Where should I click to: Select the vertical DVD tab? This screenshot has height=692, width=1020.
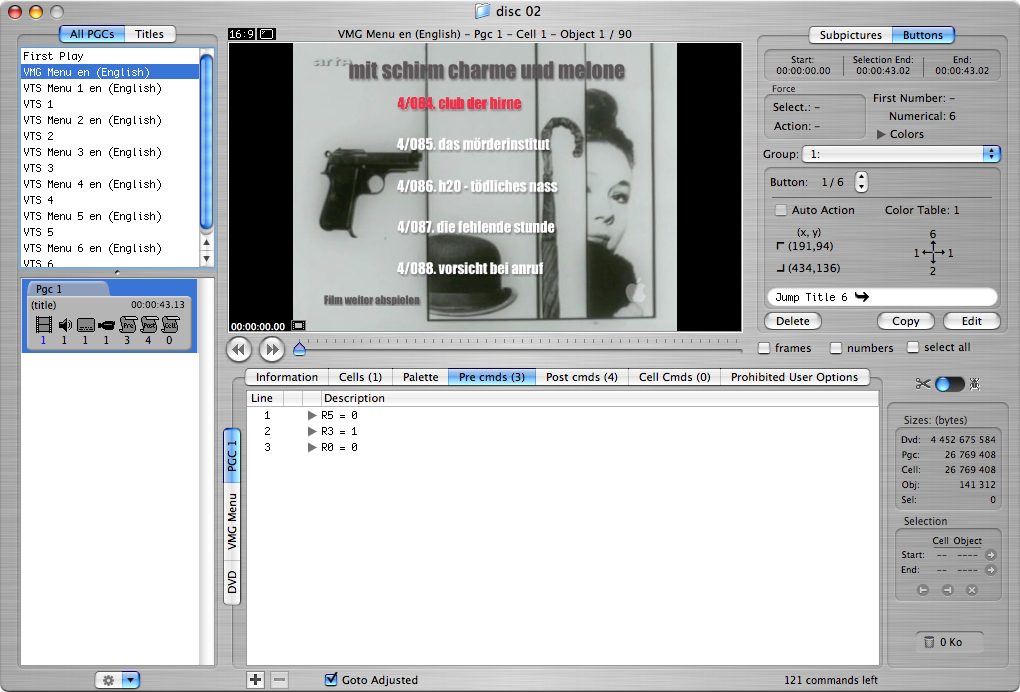pos(232,582)
